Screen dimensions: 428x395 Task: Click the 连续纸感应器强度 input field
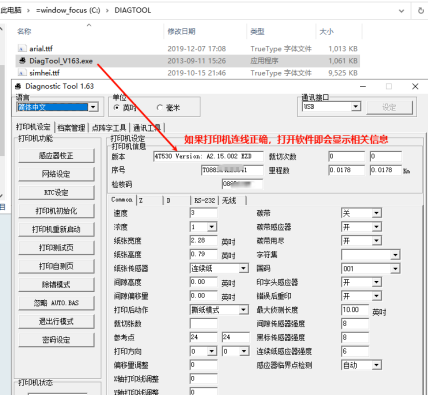click(x=355, y=351)
